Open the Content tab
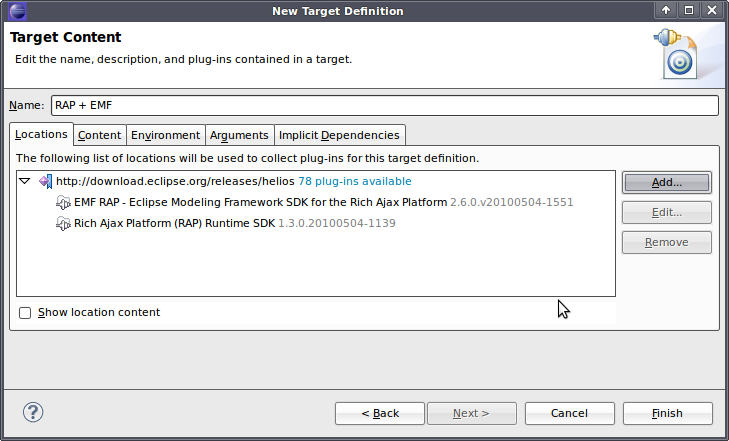729x441 pixels. [99, 135]
